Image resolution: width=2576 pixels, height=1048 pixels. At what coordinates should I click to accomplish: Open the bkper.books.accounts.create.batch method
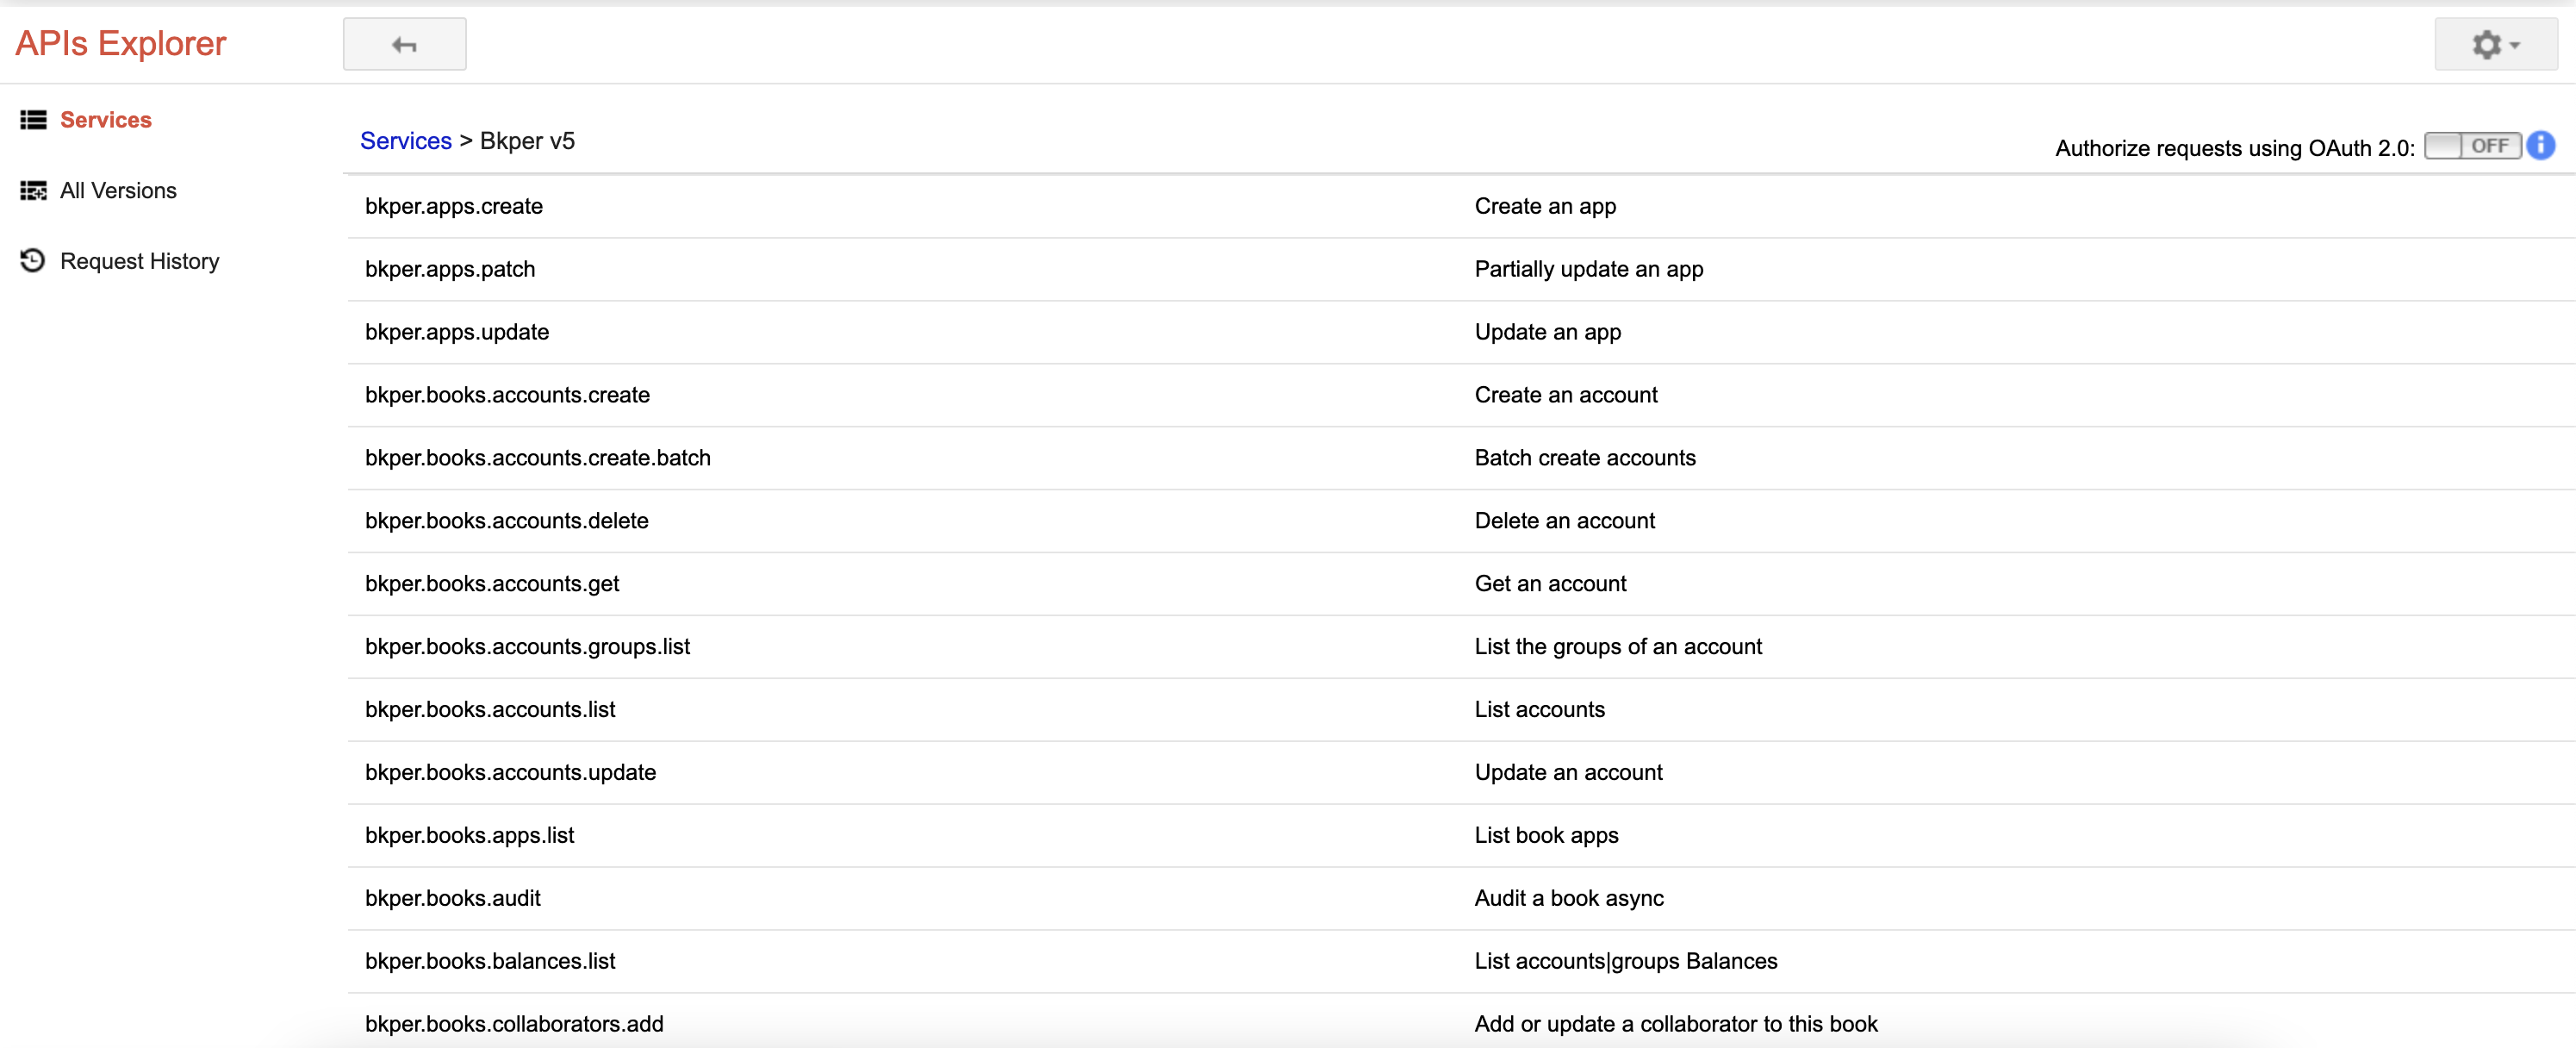(537, 457)
